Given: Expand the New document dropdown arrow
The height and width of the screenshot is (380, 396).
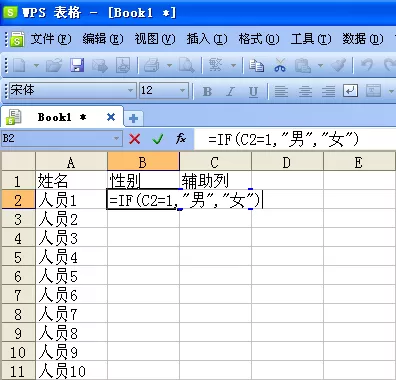Looking at the screenshot, I should click(x=36, y=65).
